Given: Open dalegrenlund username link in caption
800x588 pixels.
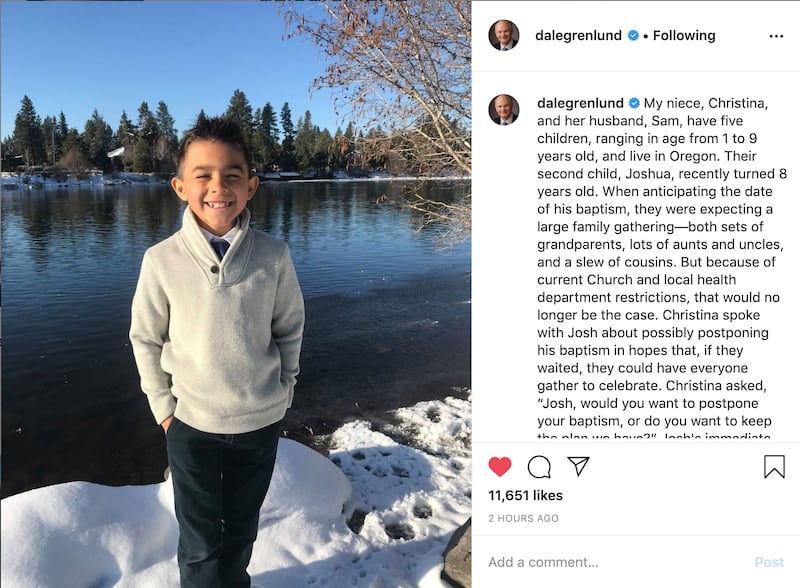Looking at the screenshot, I should pyautogui.click(x=580, y=103).
